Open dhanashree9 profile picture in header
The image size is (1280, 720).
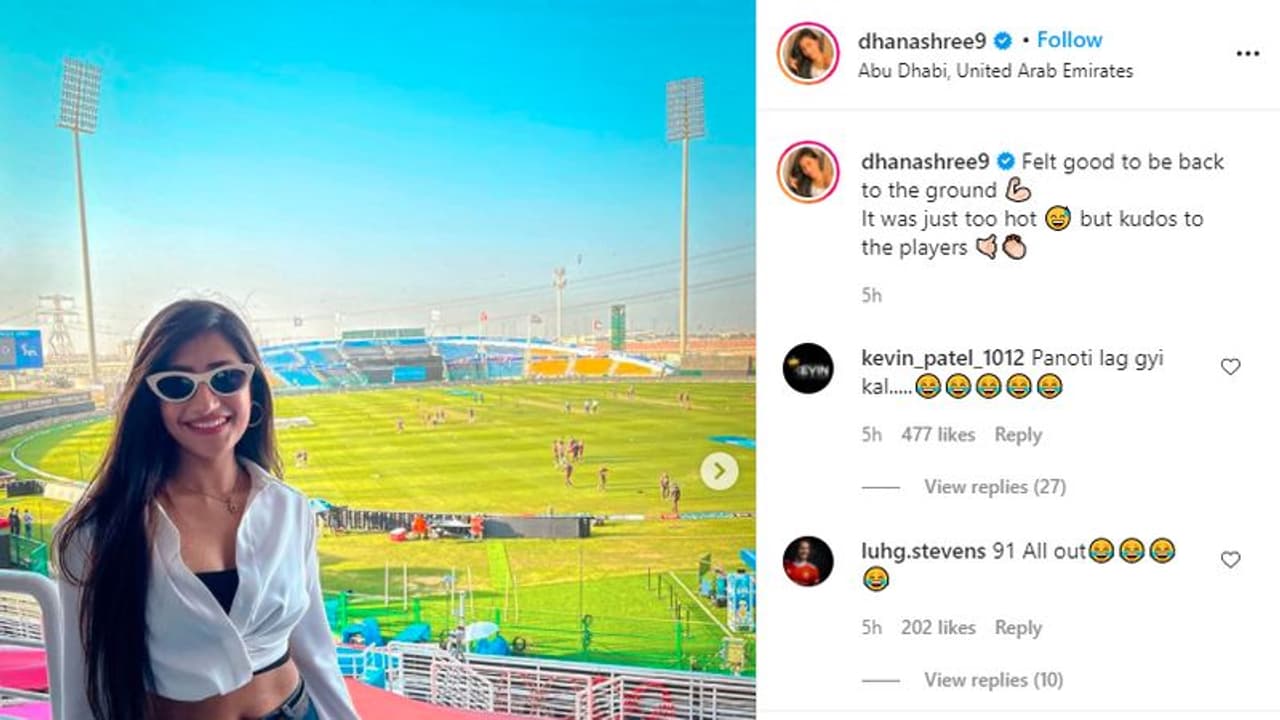[808, 53]
